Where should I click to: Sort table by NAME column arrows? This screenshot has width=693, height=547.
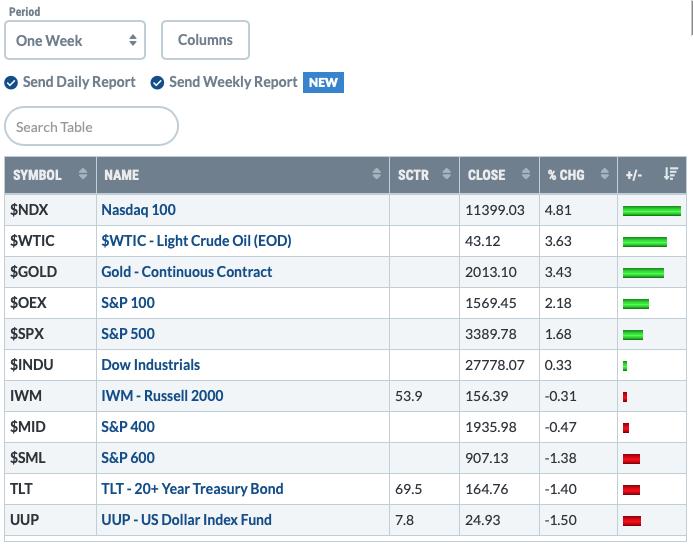[376, 174]
